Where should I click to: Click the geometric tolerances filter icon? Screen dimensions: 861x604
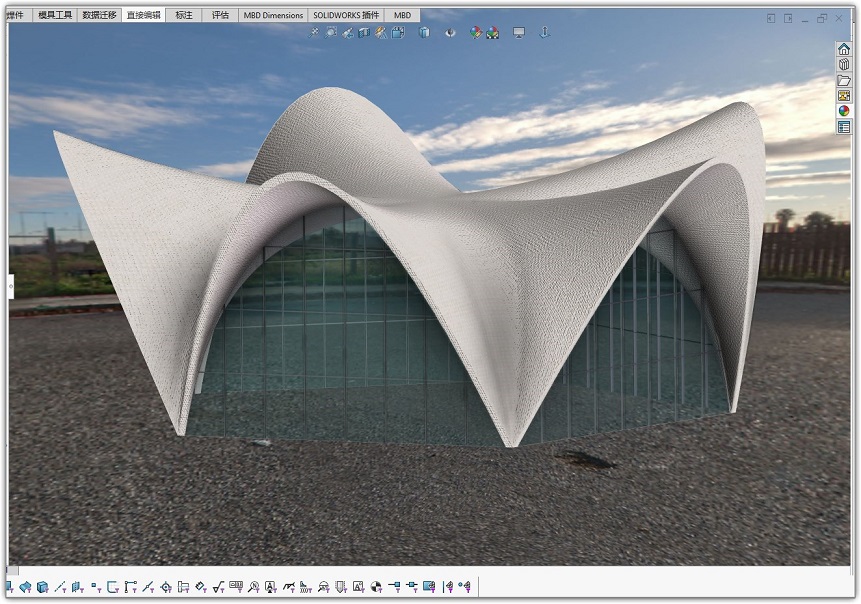click(x=236, y=588)
